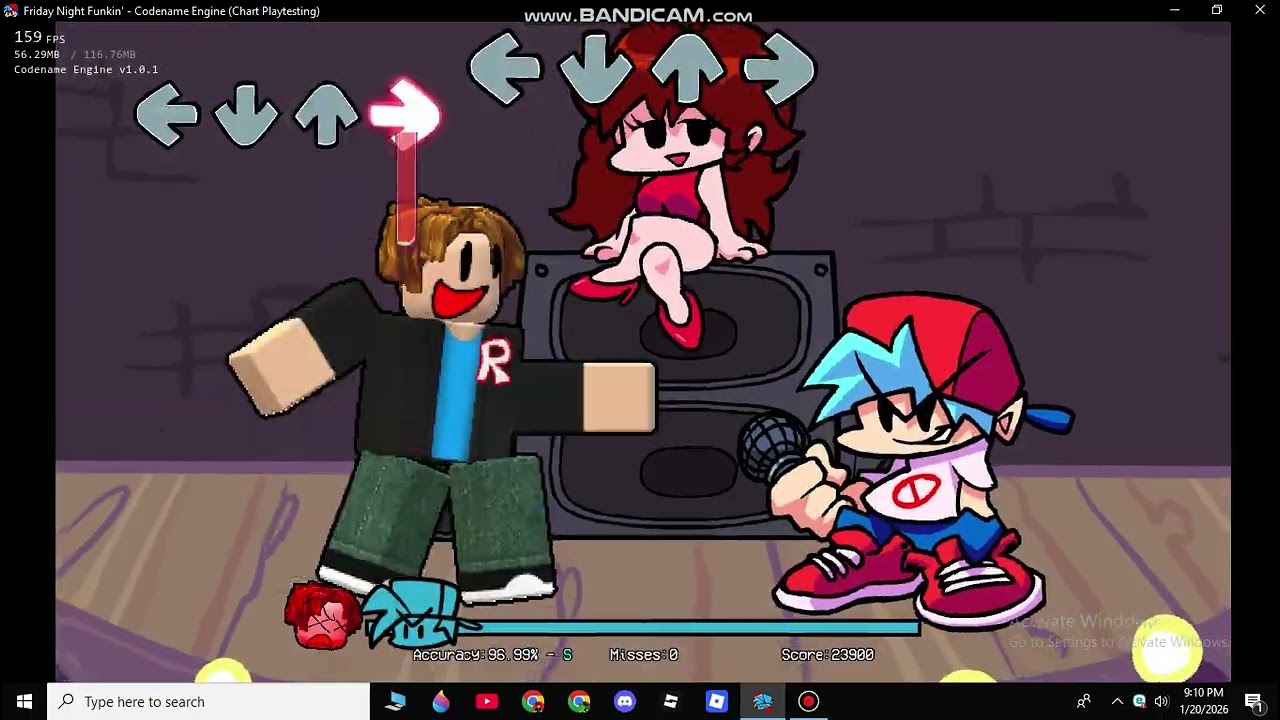Open the second Chrome taskbar icon
The width and height of the screenshot is (1280, 720).
pos(579,702)
